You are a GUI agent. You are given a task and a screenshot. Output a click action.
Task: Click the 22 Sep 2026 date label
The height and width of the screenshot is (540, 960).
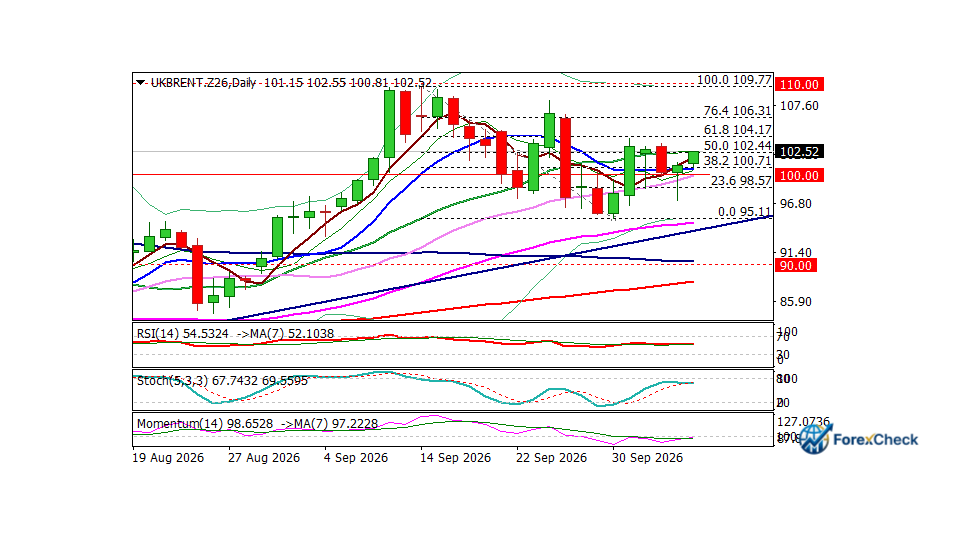[552, 458]
